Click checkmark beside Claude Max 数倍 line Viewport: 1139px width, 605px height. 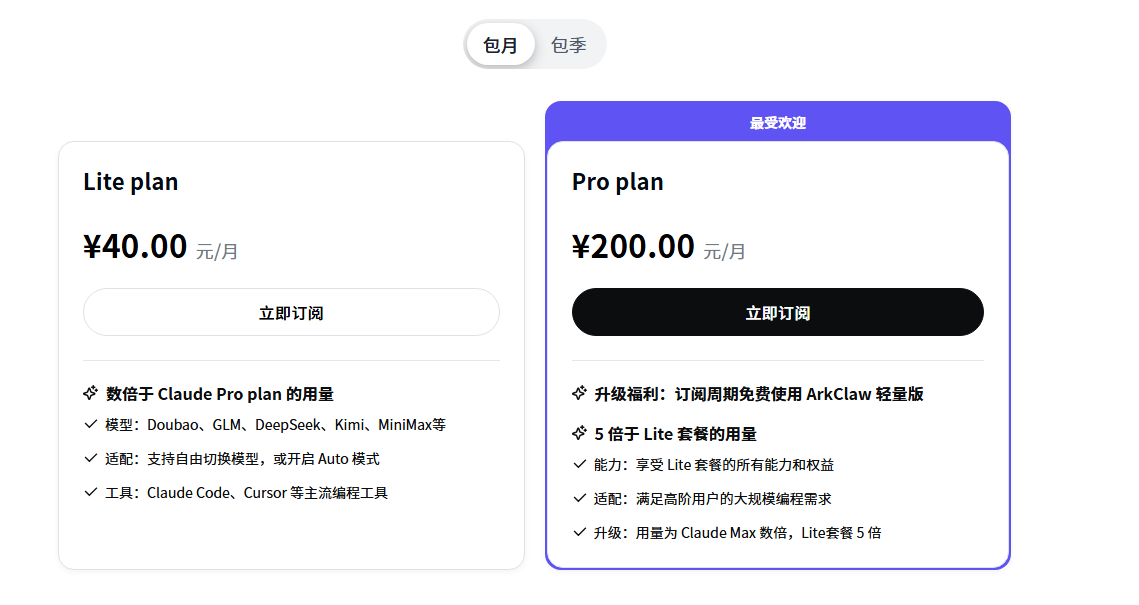(580, 532)
